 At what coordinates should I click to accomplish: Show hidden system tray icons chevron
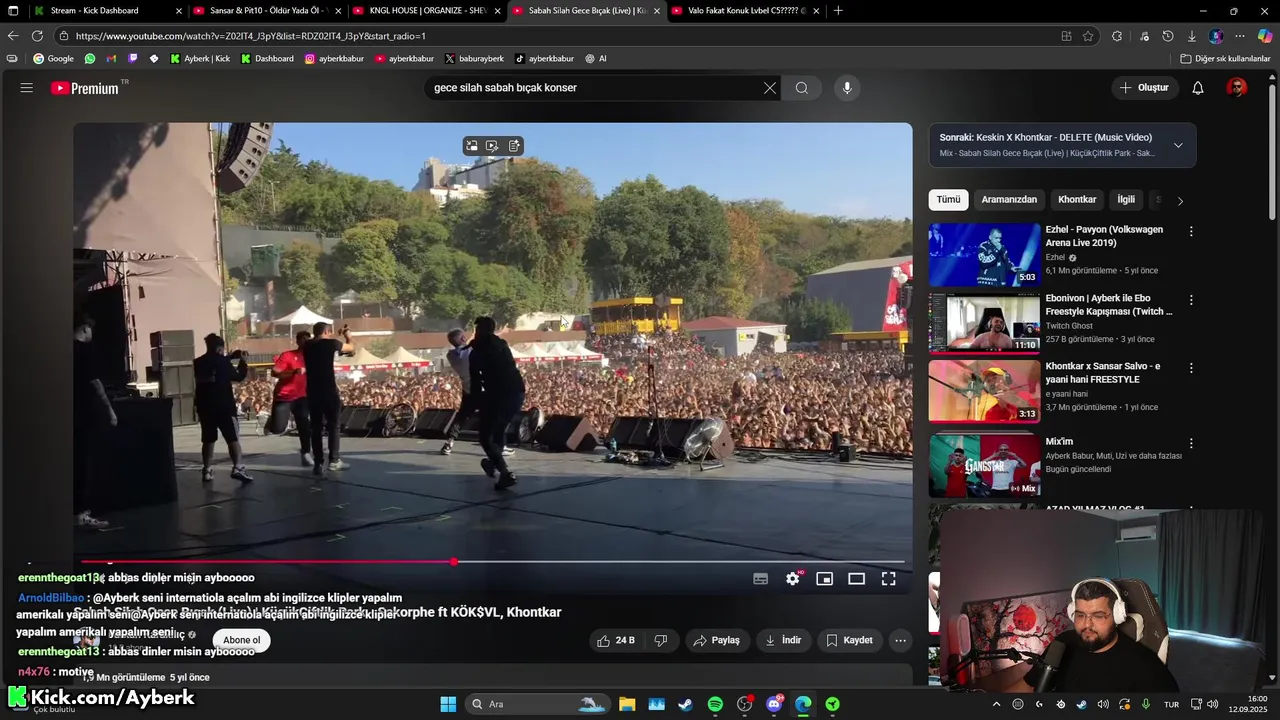point(996,704)
